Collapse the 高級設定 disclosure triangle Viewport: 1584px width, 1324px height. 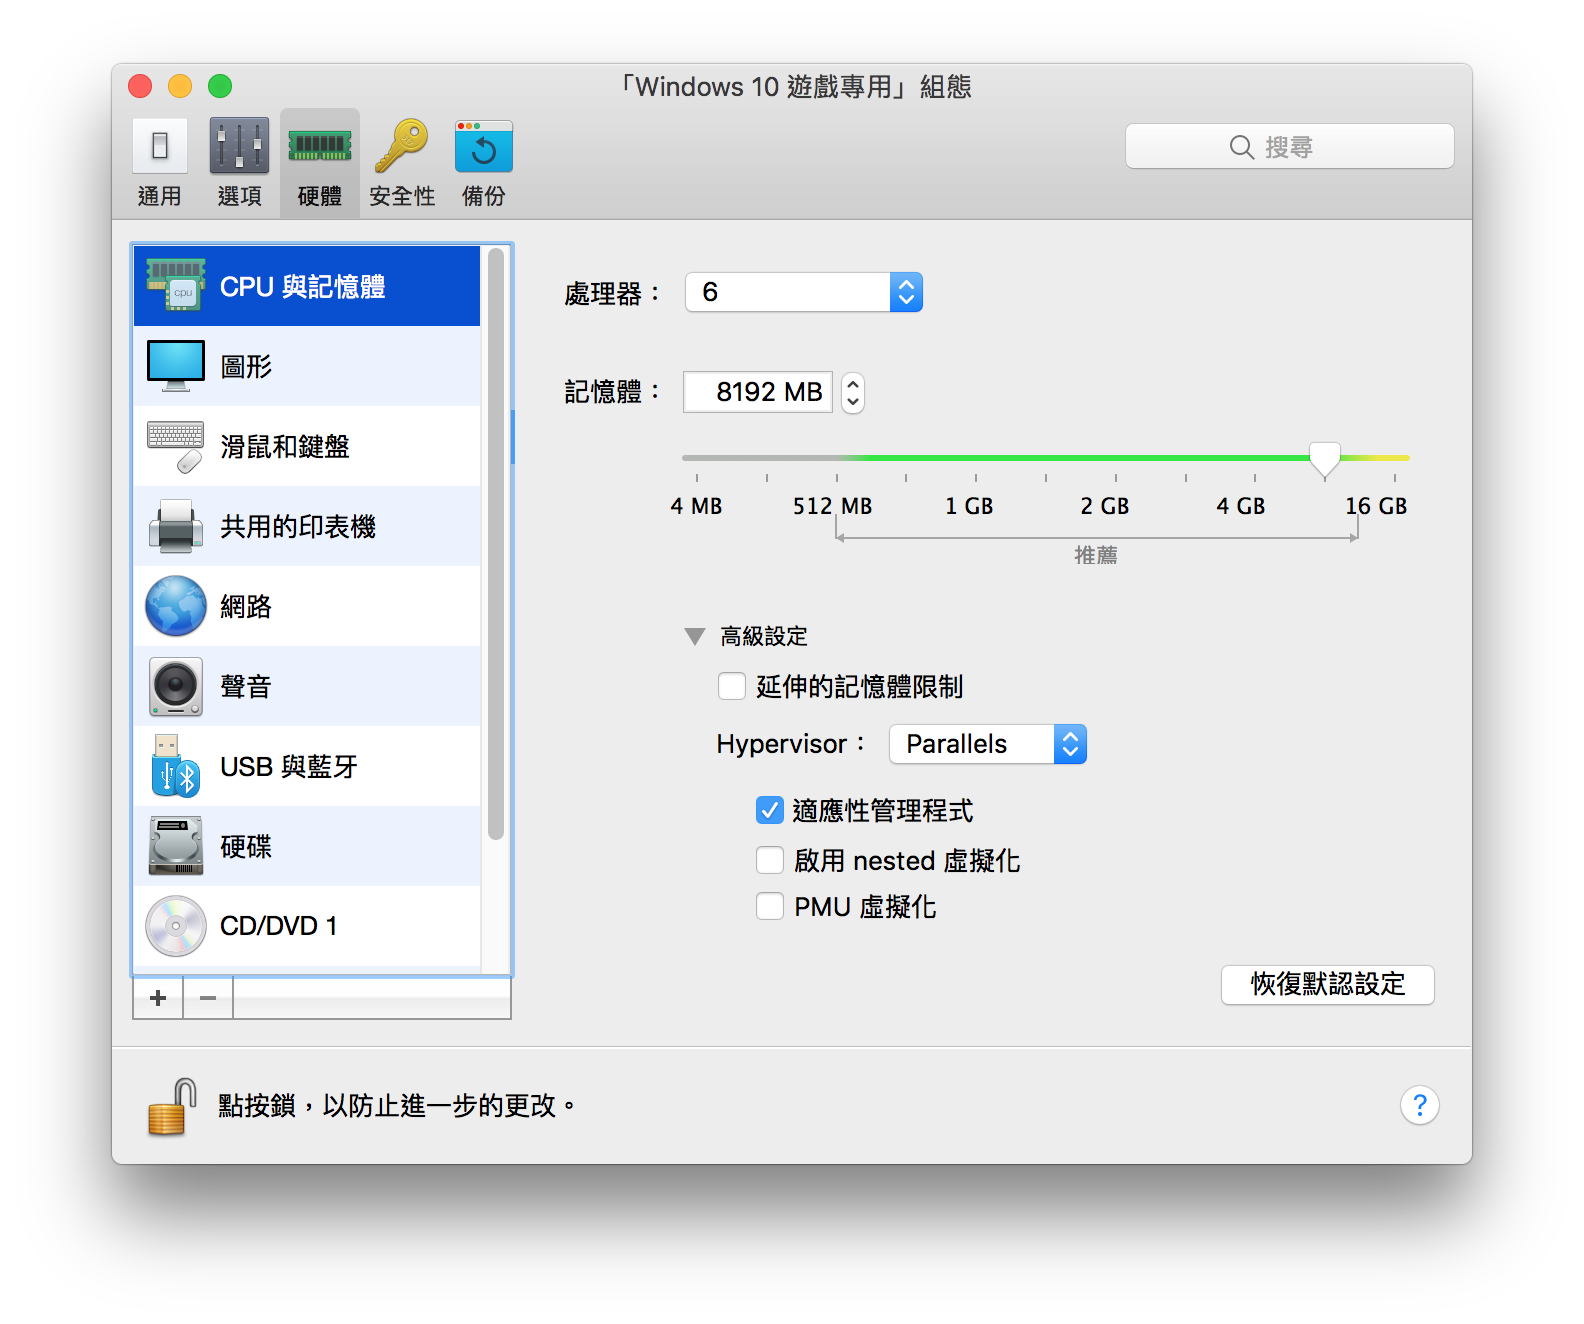tap(695, 636)
